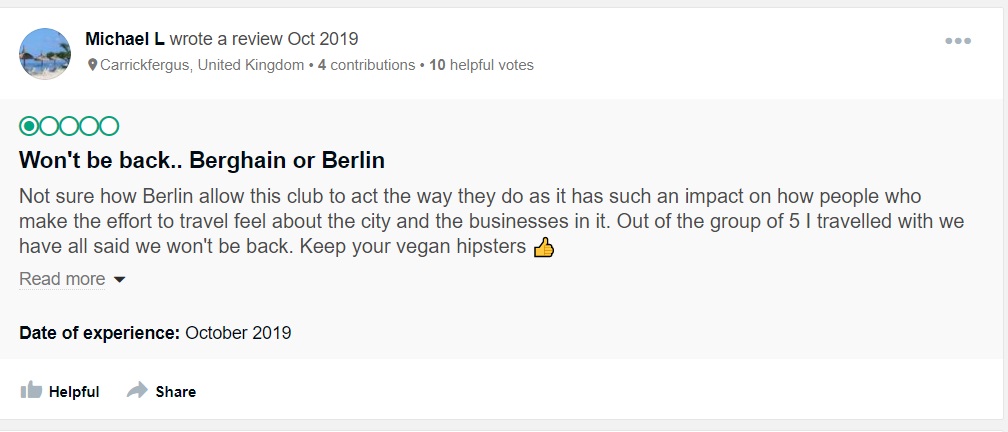Click the third empty rating bubble
1008x432 pixels.
point(69,126)
